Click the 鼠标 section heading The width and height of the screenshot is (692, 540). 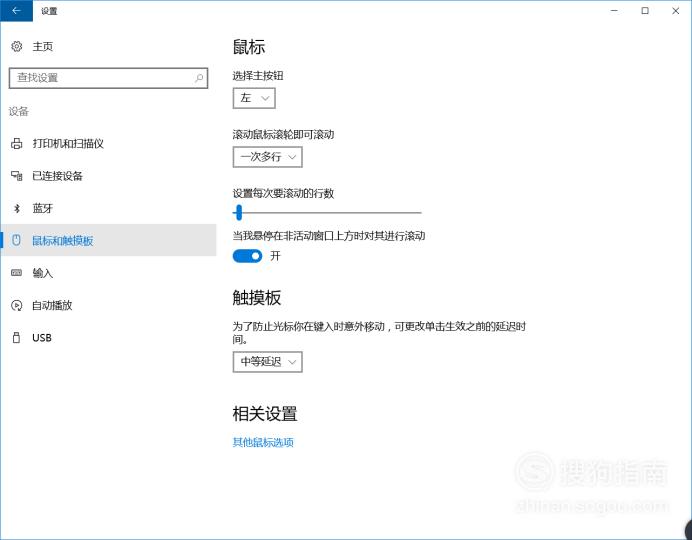(x=249, y=47)
